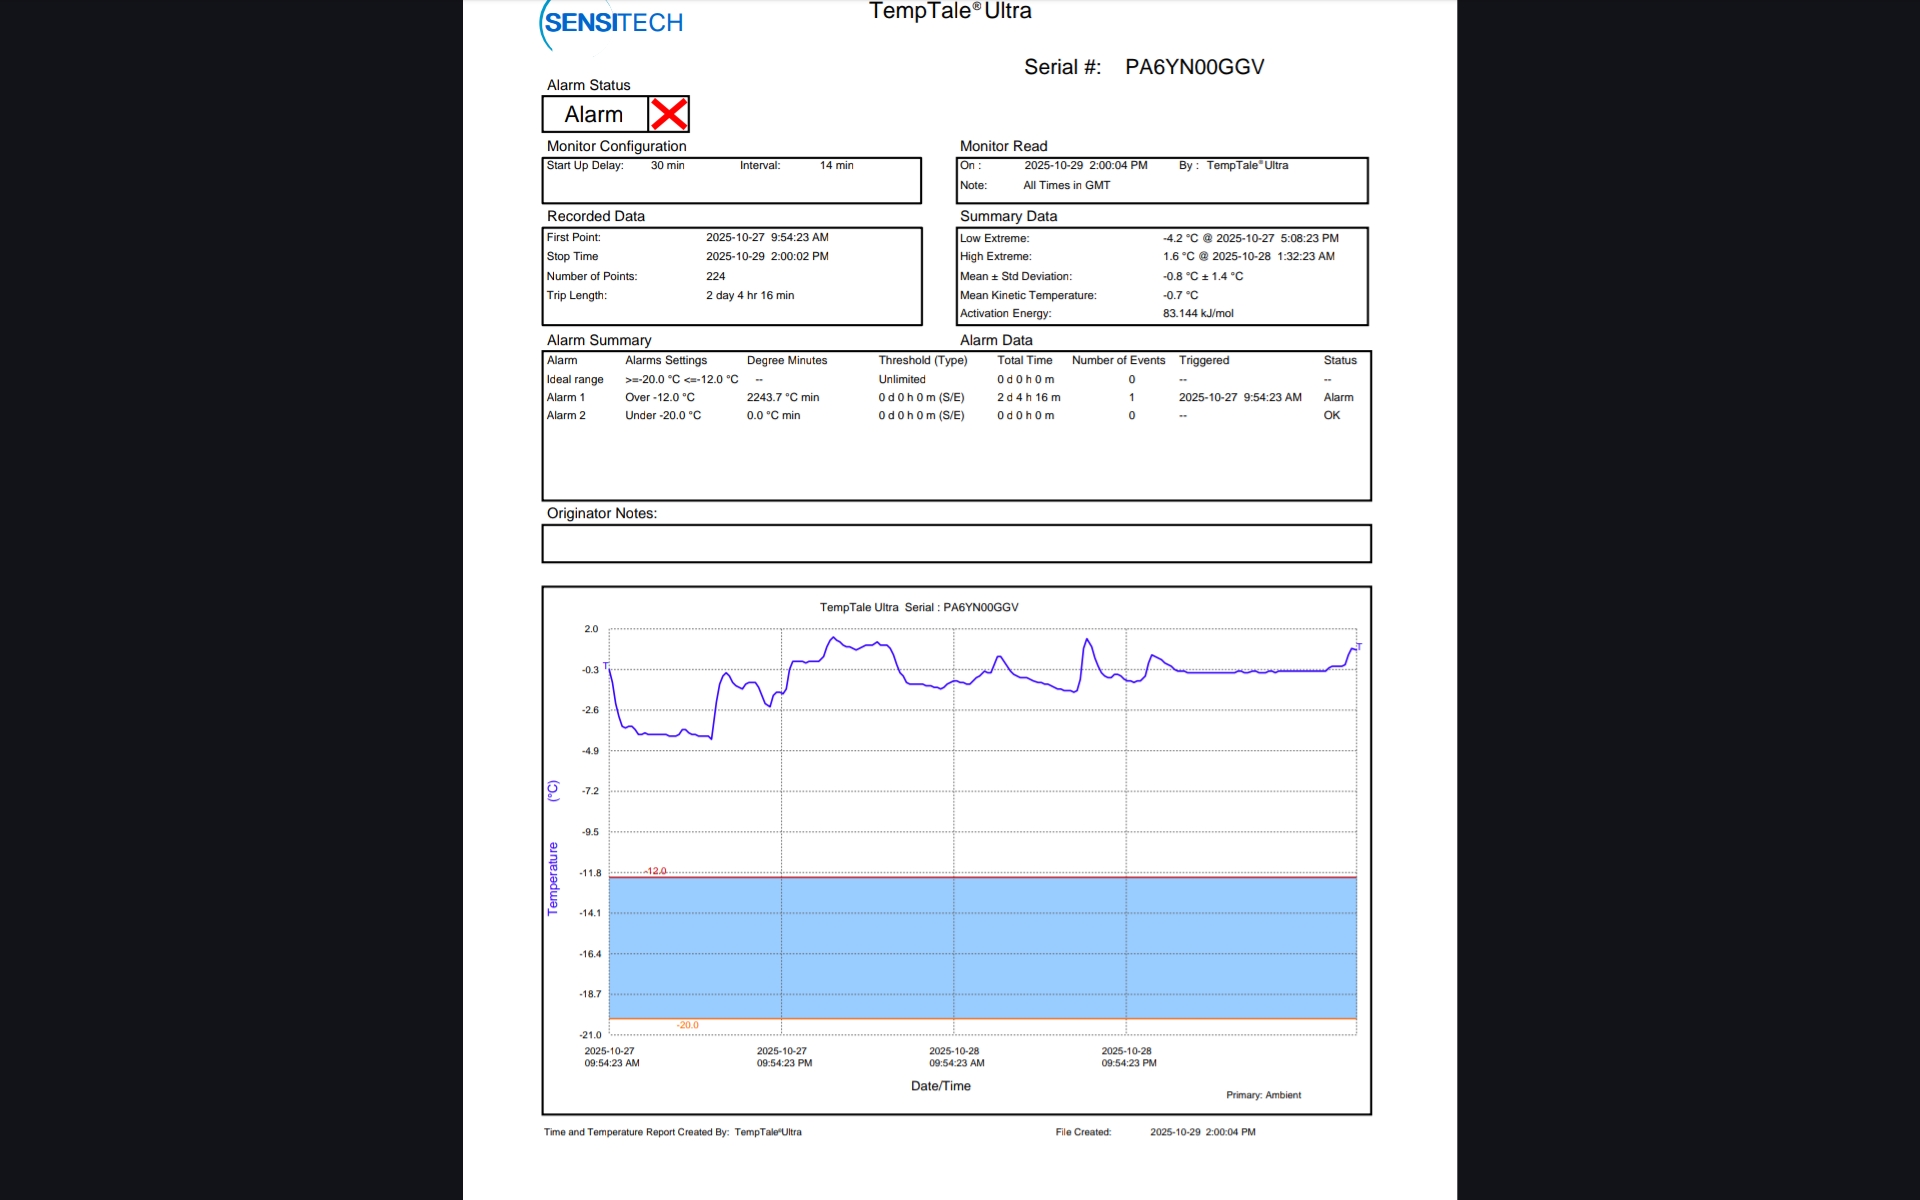Screen dimensions: 1920x1200
Task: Click the red X alarm status icon
Action: coord(668,114)
